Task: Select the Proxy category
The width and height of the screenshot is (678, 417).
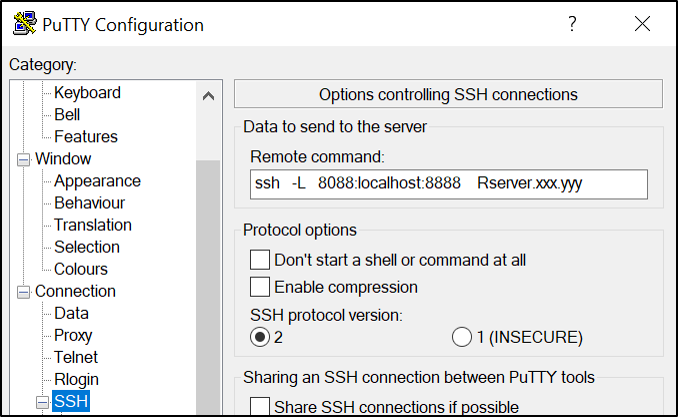Action: tap(73, 335)
